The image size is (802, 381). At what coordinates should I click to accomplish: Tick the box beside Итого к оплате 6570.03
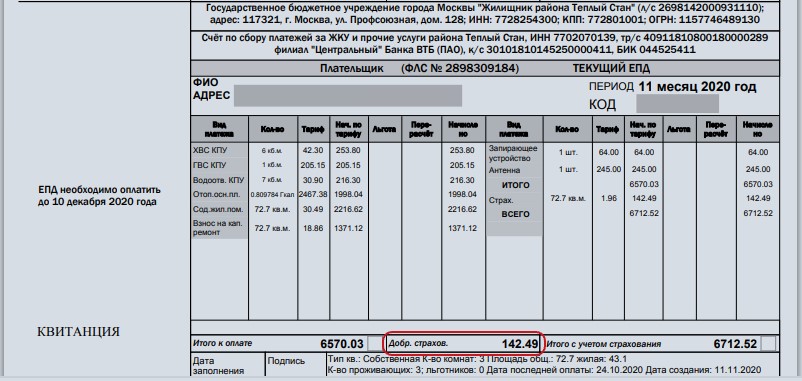pos(375,344)
